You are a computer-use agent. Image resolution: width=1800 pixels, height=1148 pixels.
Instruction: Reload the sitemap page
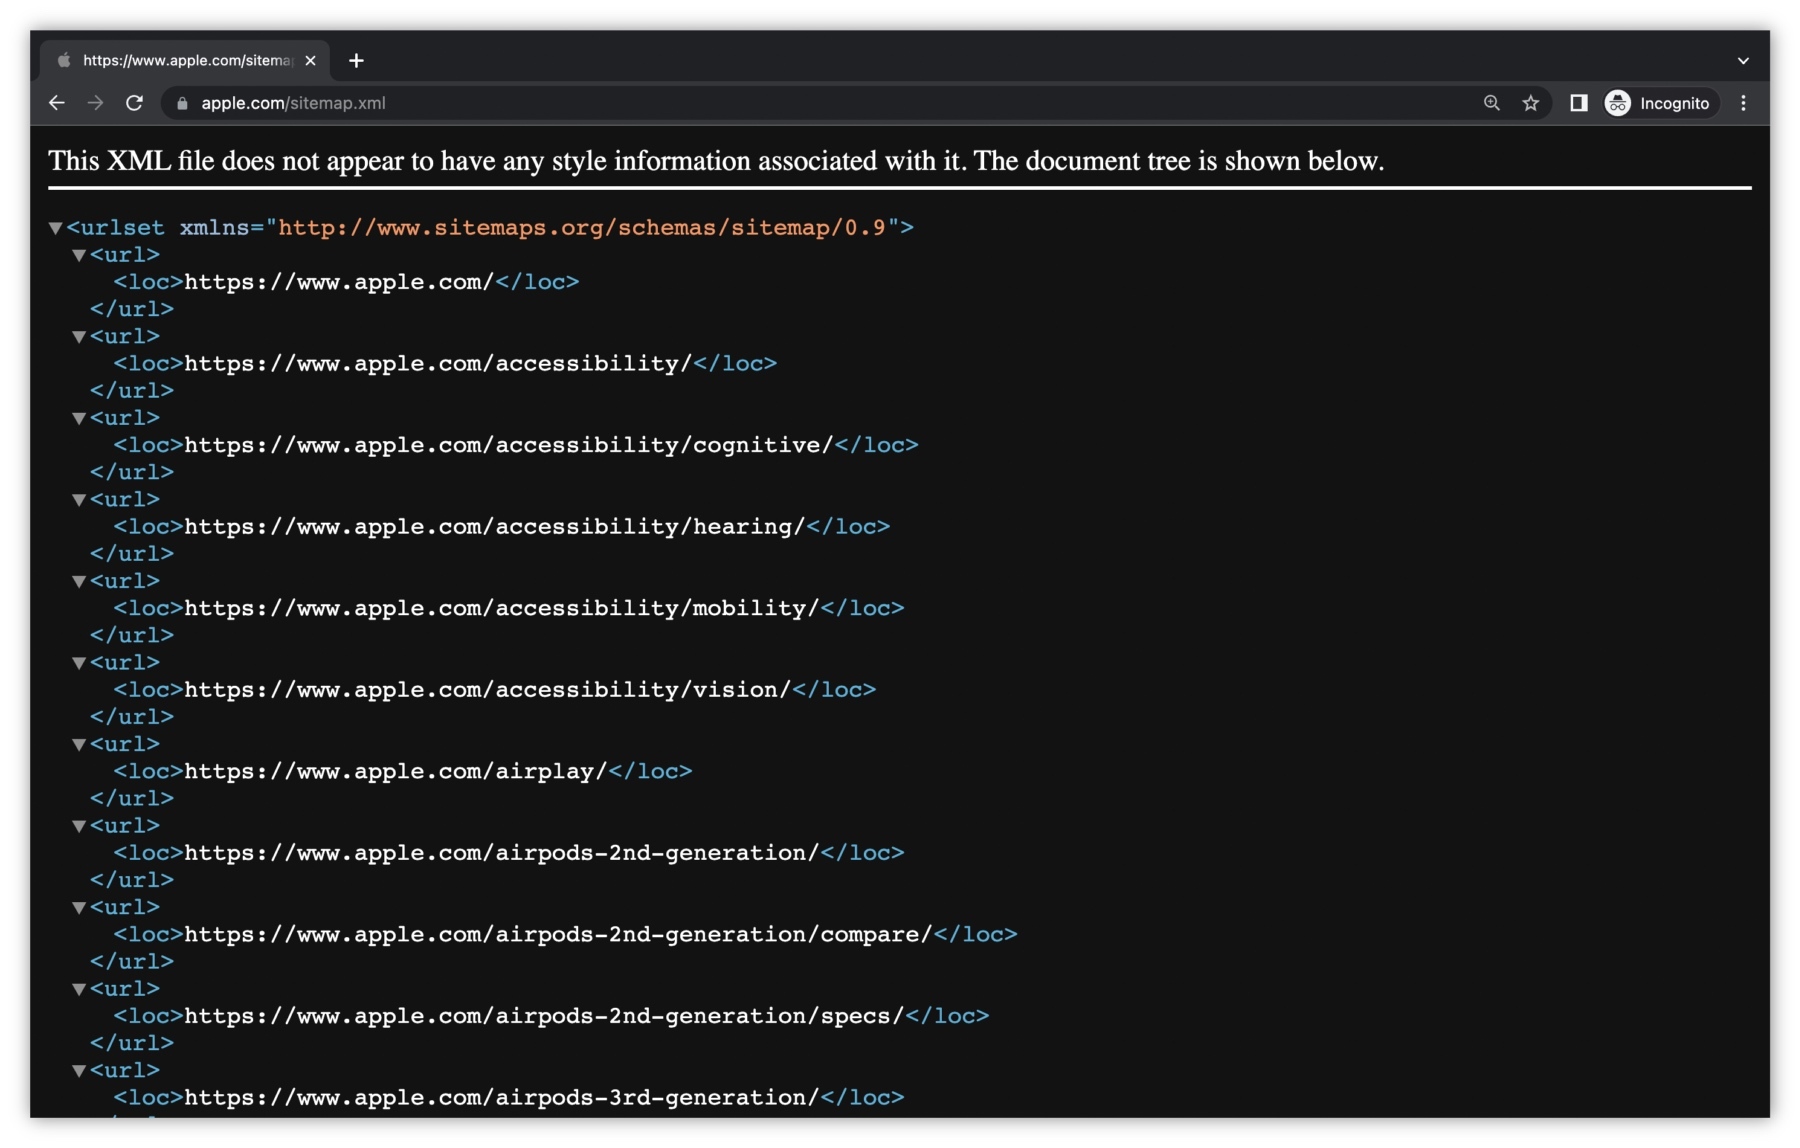pos(135,102)
